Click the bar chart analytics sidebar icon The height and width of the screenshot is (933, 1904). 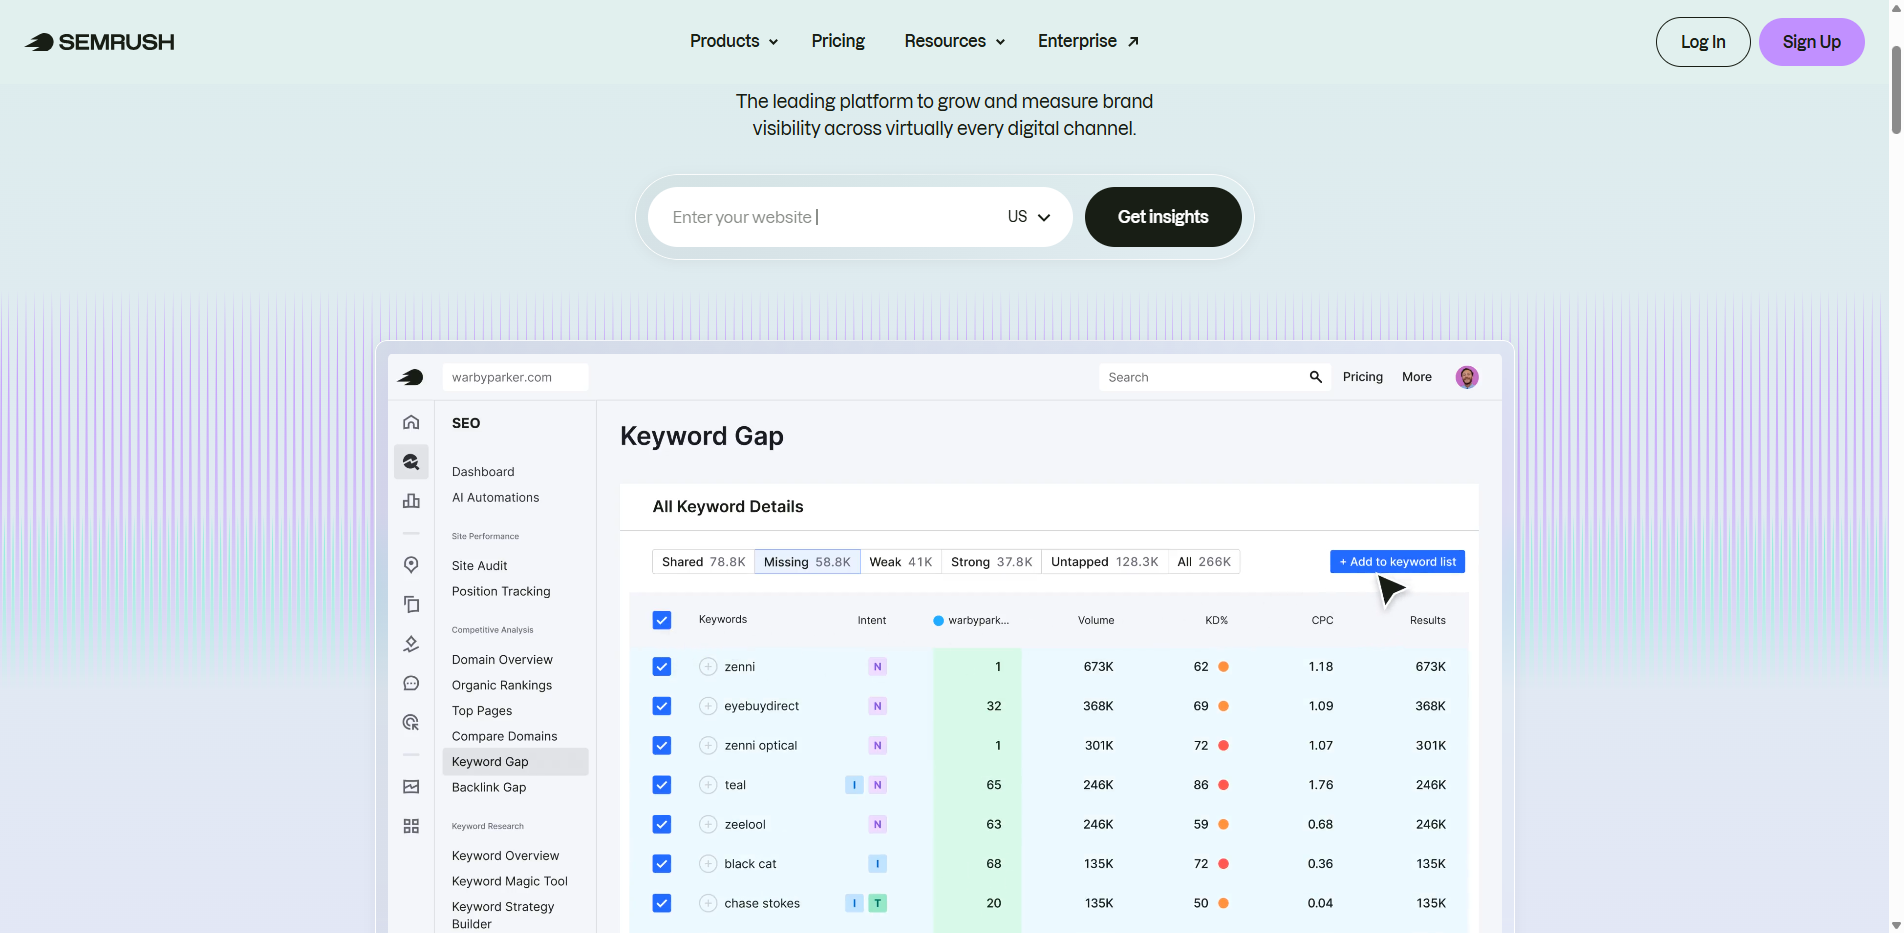[411, 501]
